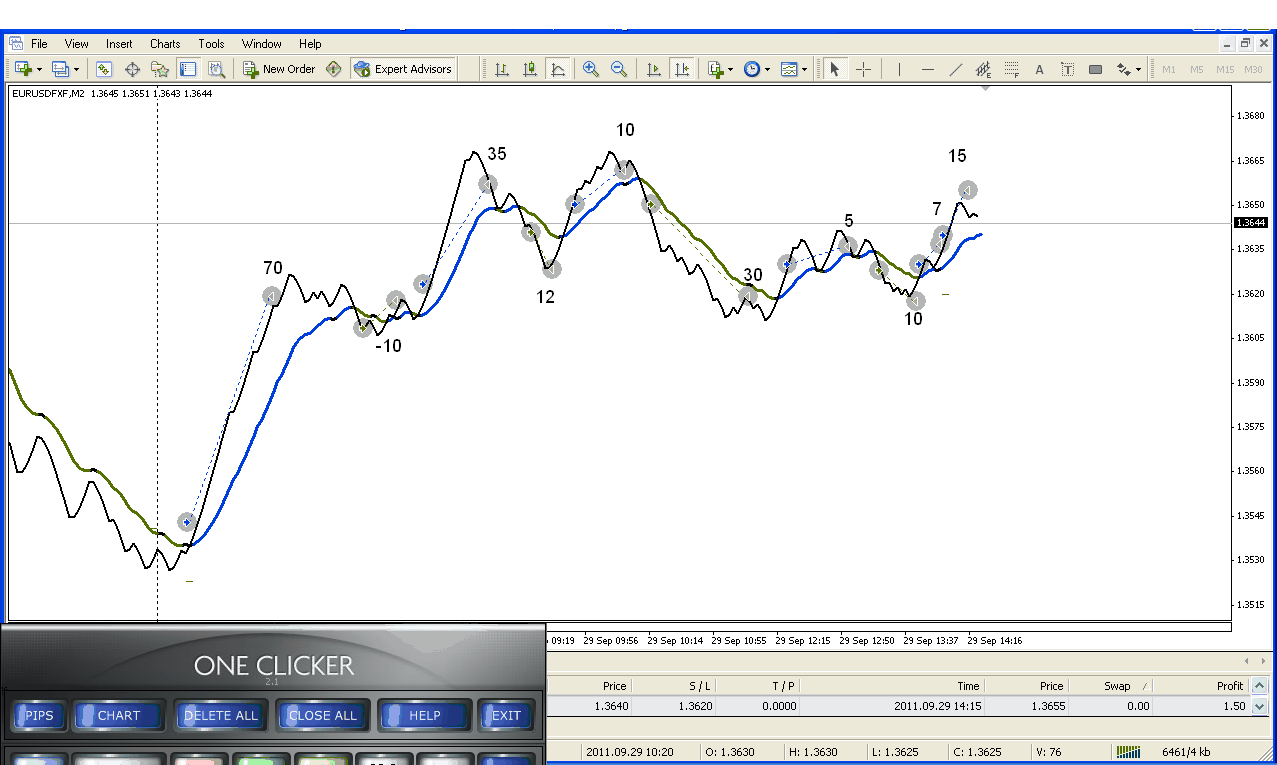Toggle the Data Window crosshair-circle icon
This screenshot has height=765, width=1277.
pyautogui.click(x=132, y=69)
